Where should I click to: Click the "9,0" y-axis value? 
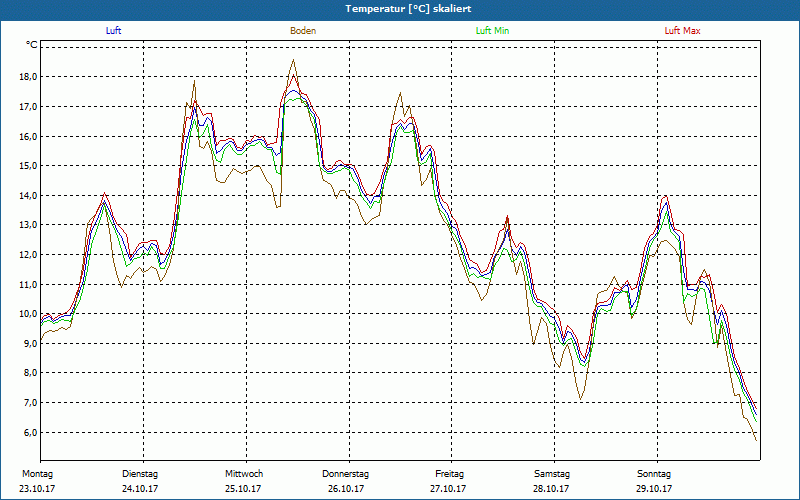click(31, 343)
